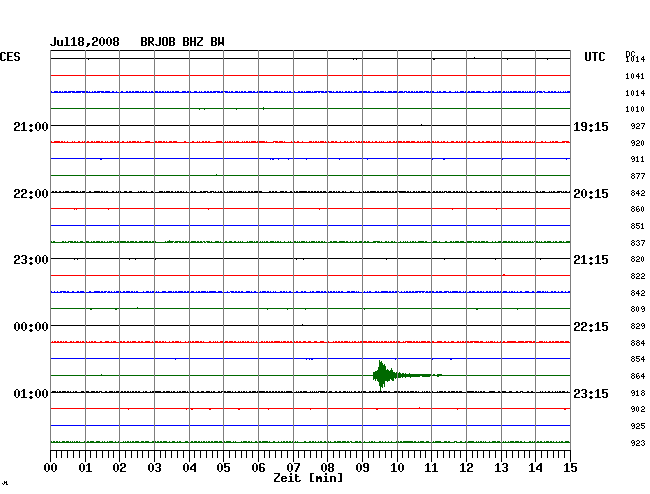Click the DC value 851
Image resolution: width=650 pixels, height=494 pixels.
click(638, 226)
